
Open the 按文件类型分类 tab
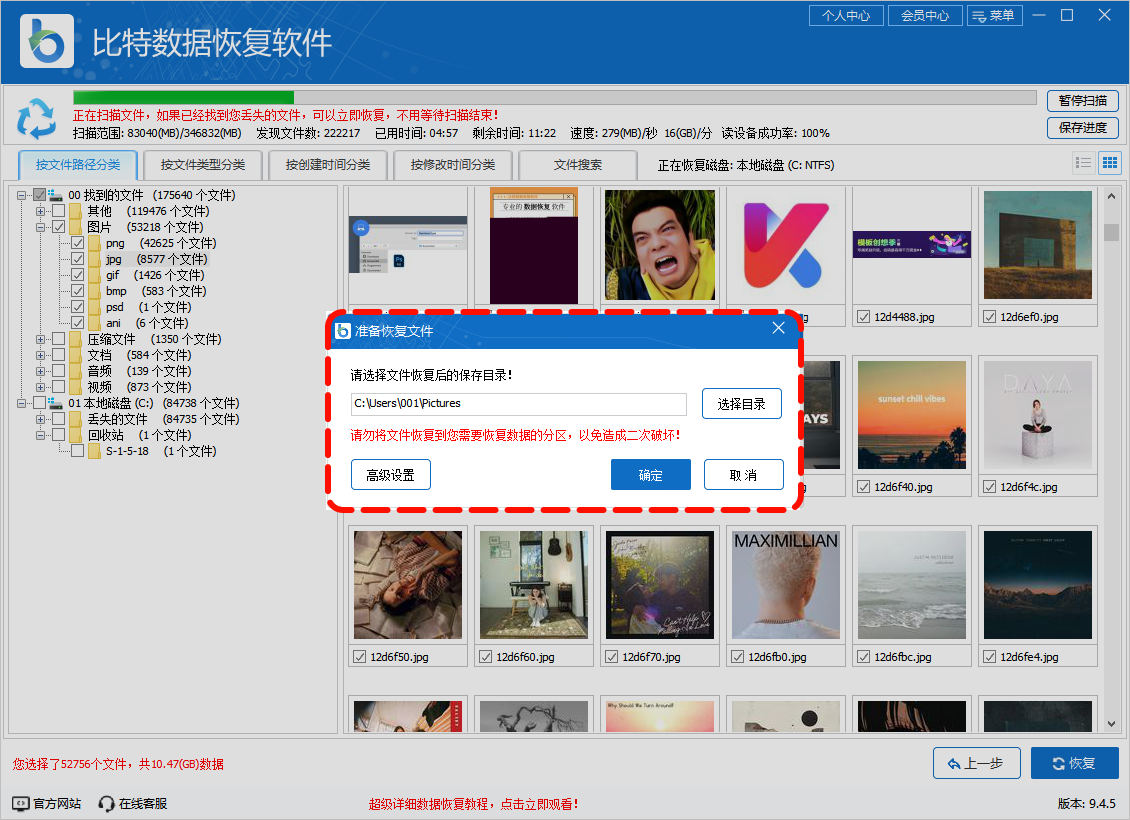point(203,164)
